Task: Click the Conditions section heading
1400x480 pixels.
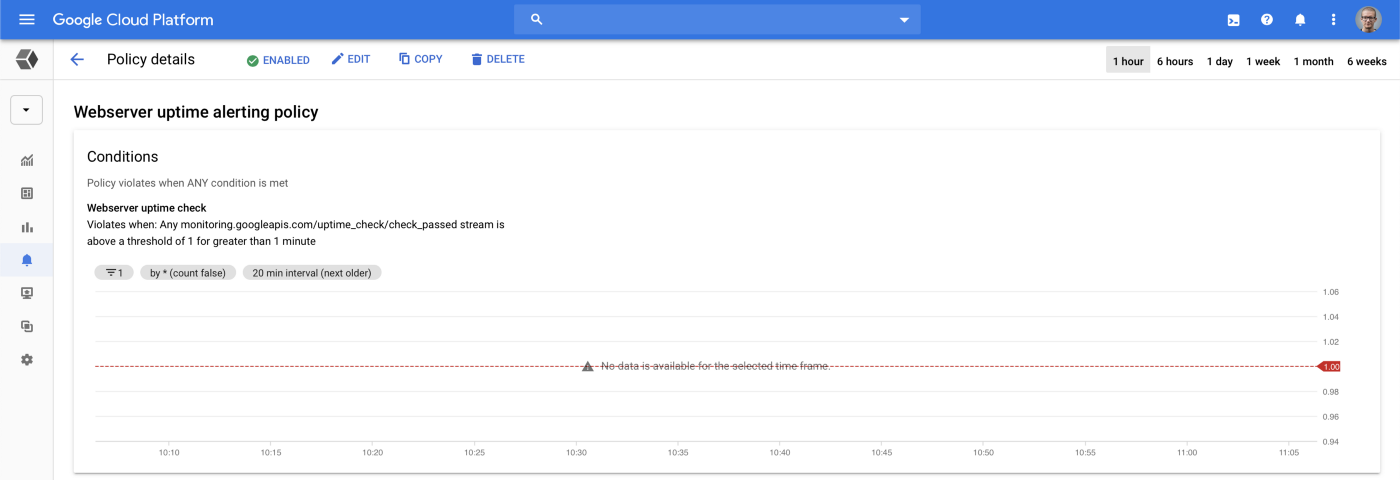Action: click(122, 157)
